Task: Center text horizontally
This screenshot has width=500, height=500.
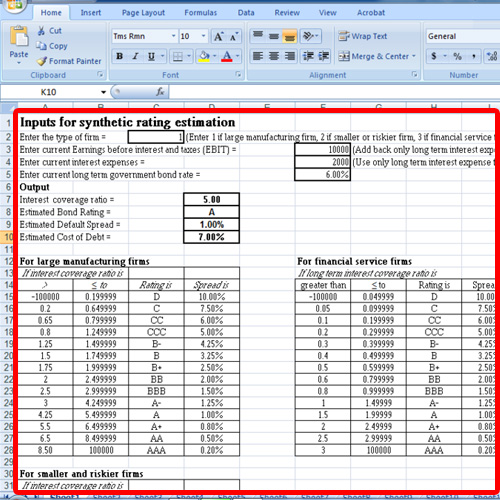Action: pos(274,56)
